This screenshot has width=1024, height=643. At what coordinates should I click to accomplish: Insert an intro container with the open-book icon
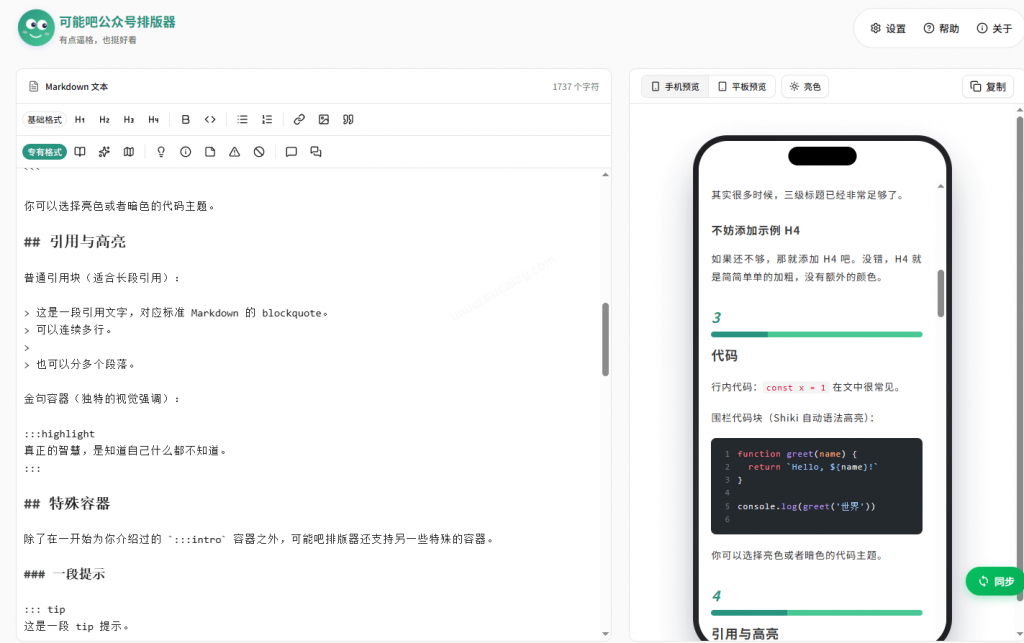(x=80, y=152)
